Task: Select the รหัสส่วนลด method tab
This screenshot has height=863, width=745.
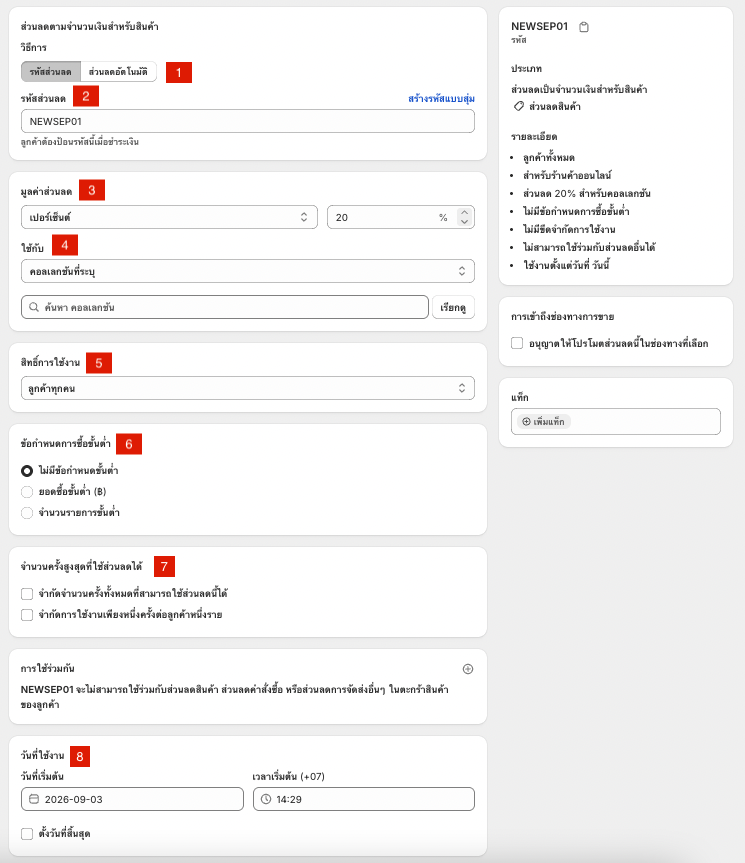Action: (51, 72)
